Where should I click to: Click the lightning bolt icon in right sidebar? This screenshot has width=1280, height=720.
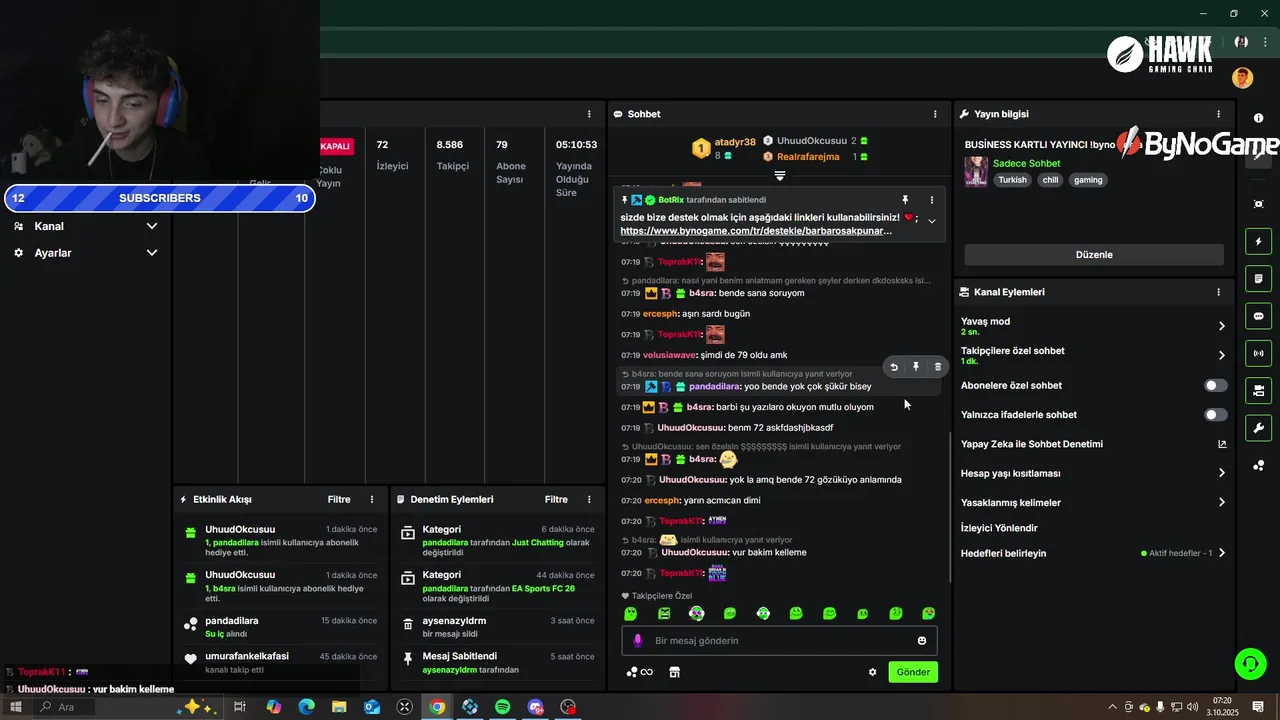pos(1258,241)
